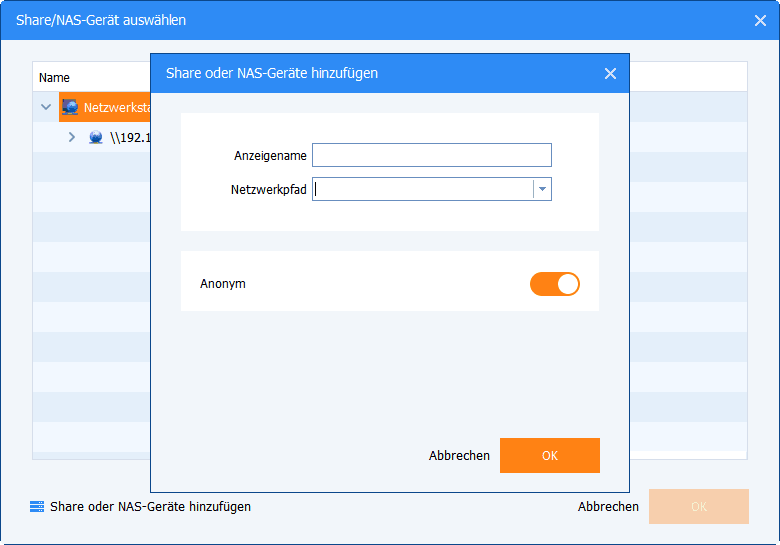Click the Name column header
This screenshot has width=780, height=545.
pyautogui.click(x=55, y=77)
